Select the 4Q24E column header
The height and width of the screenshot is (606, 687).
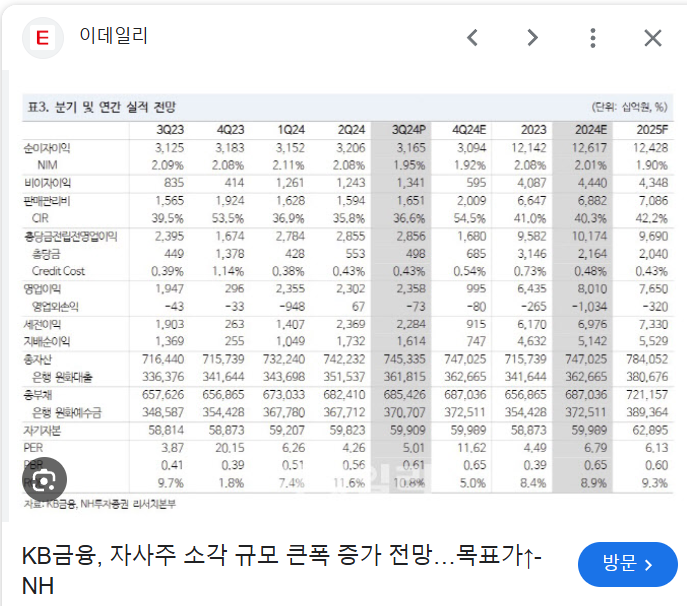pyautogui.click(x=469, y=130)
